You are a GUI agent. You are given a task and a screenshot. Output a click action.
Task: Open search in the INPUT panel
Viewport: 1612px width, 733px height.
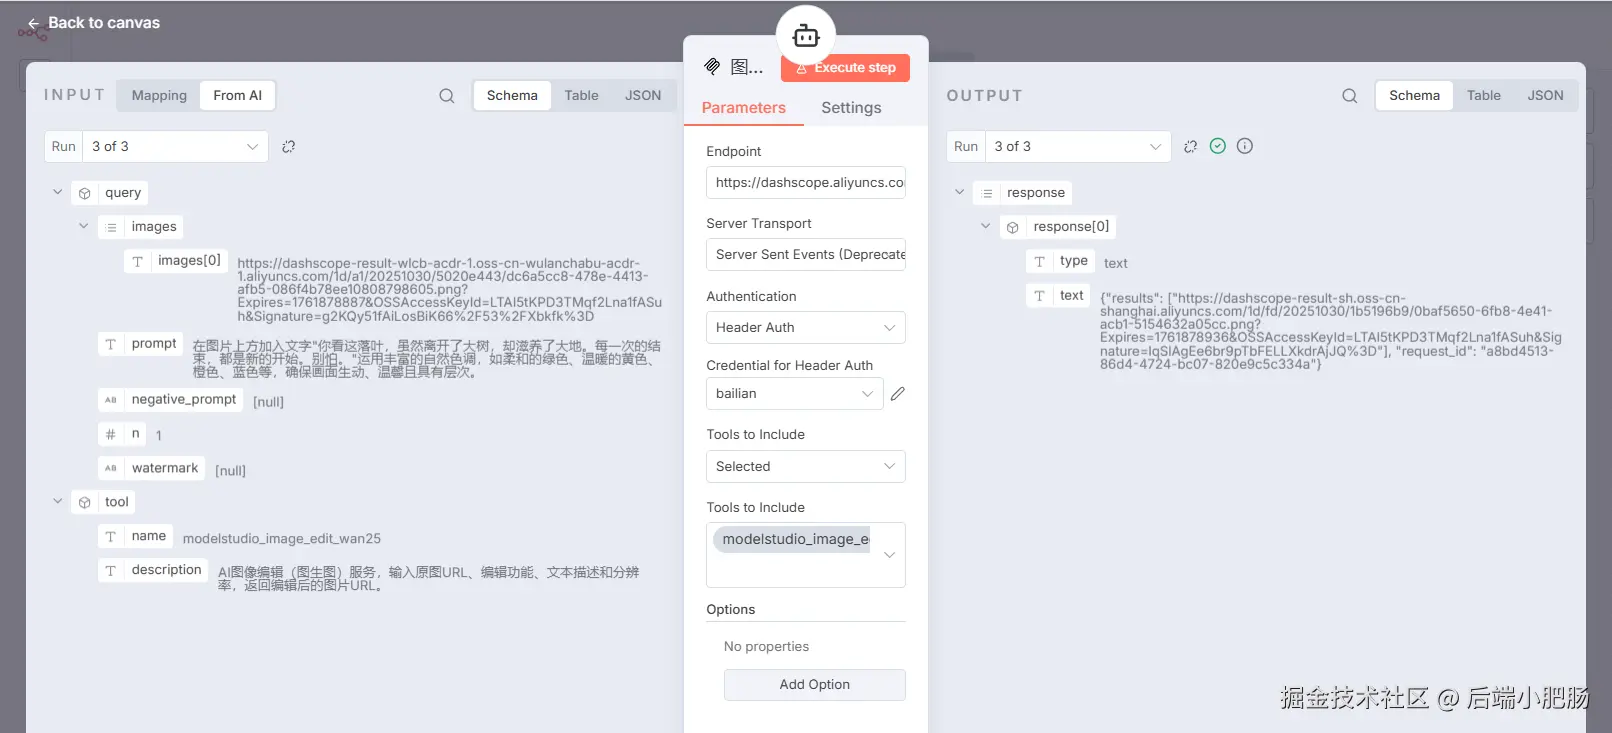(x=447, y=96)
